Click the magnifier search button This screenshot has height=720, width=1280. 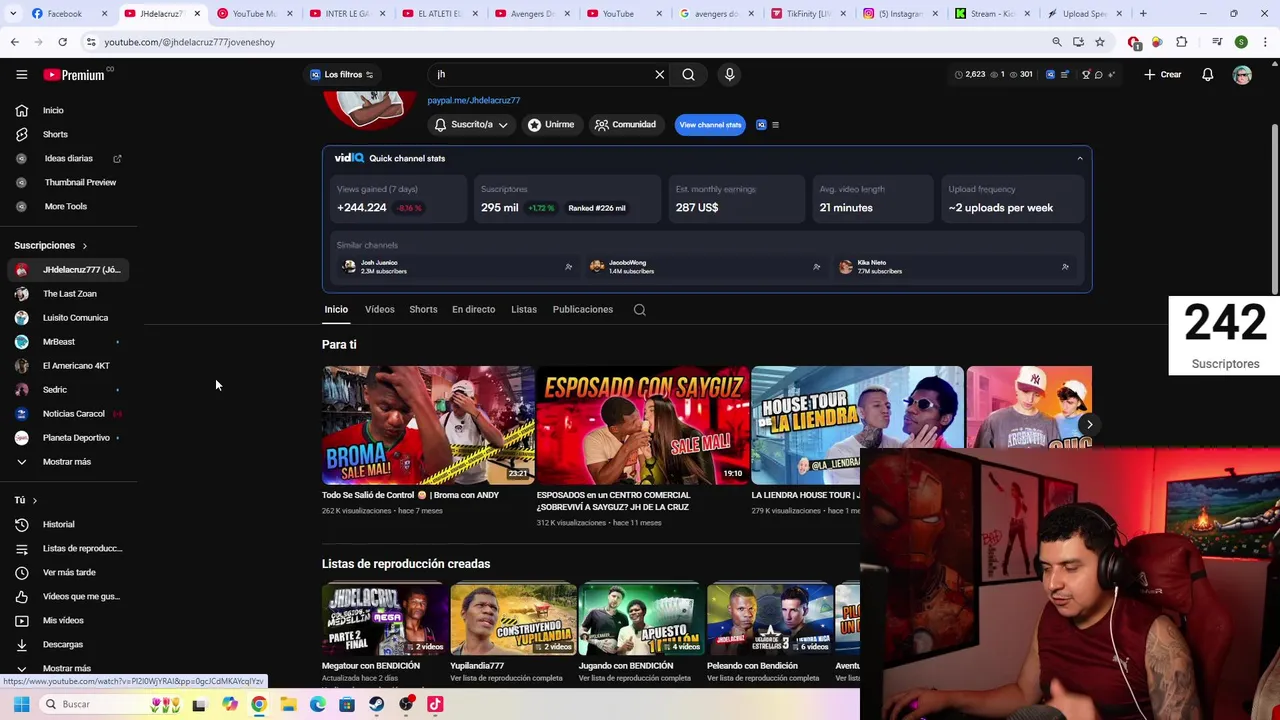688,74
